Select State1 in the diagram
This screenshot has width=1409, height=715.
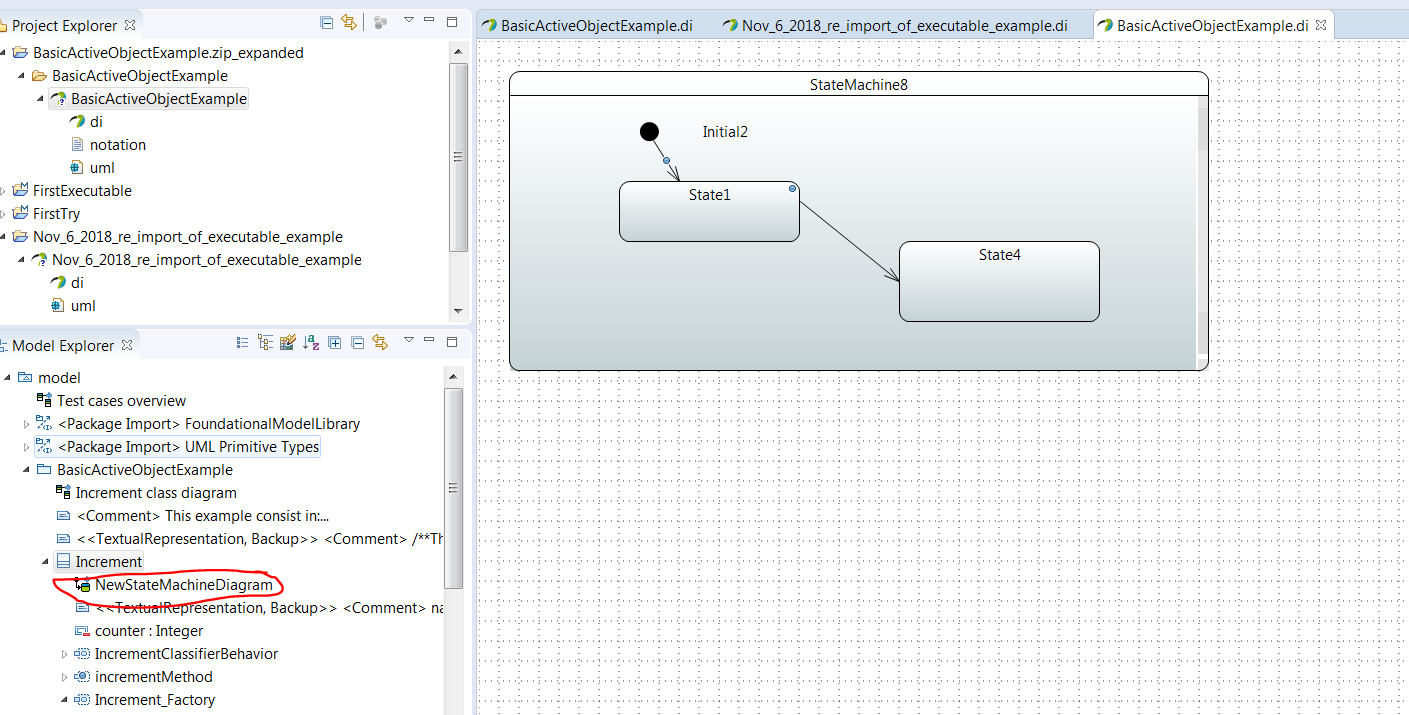[709, 211]
